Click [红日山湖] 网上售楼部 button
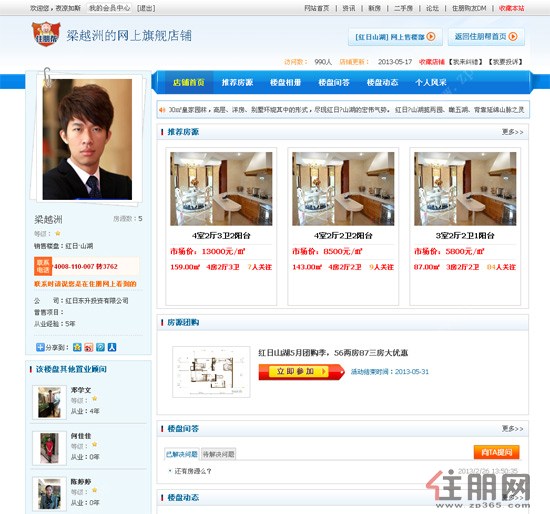Screen dimensions: 550x514 coord(395,37)
